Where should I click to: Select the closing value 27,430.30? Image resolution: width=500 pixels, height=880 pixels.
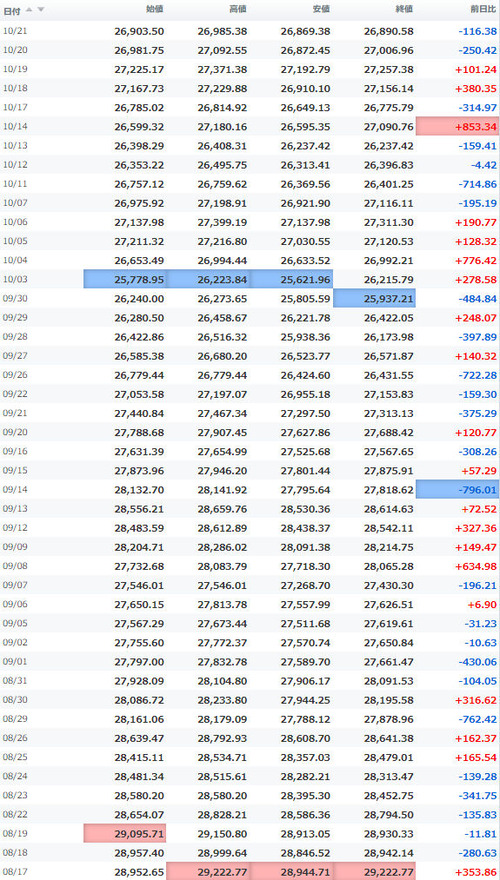[x=389, y=585]
